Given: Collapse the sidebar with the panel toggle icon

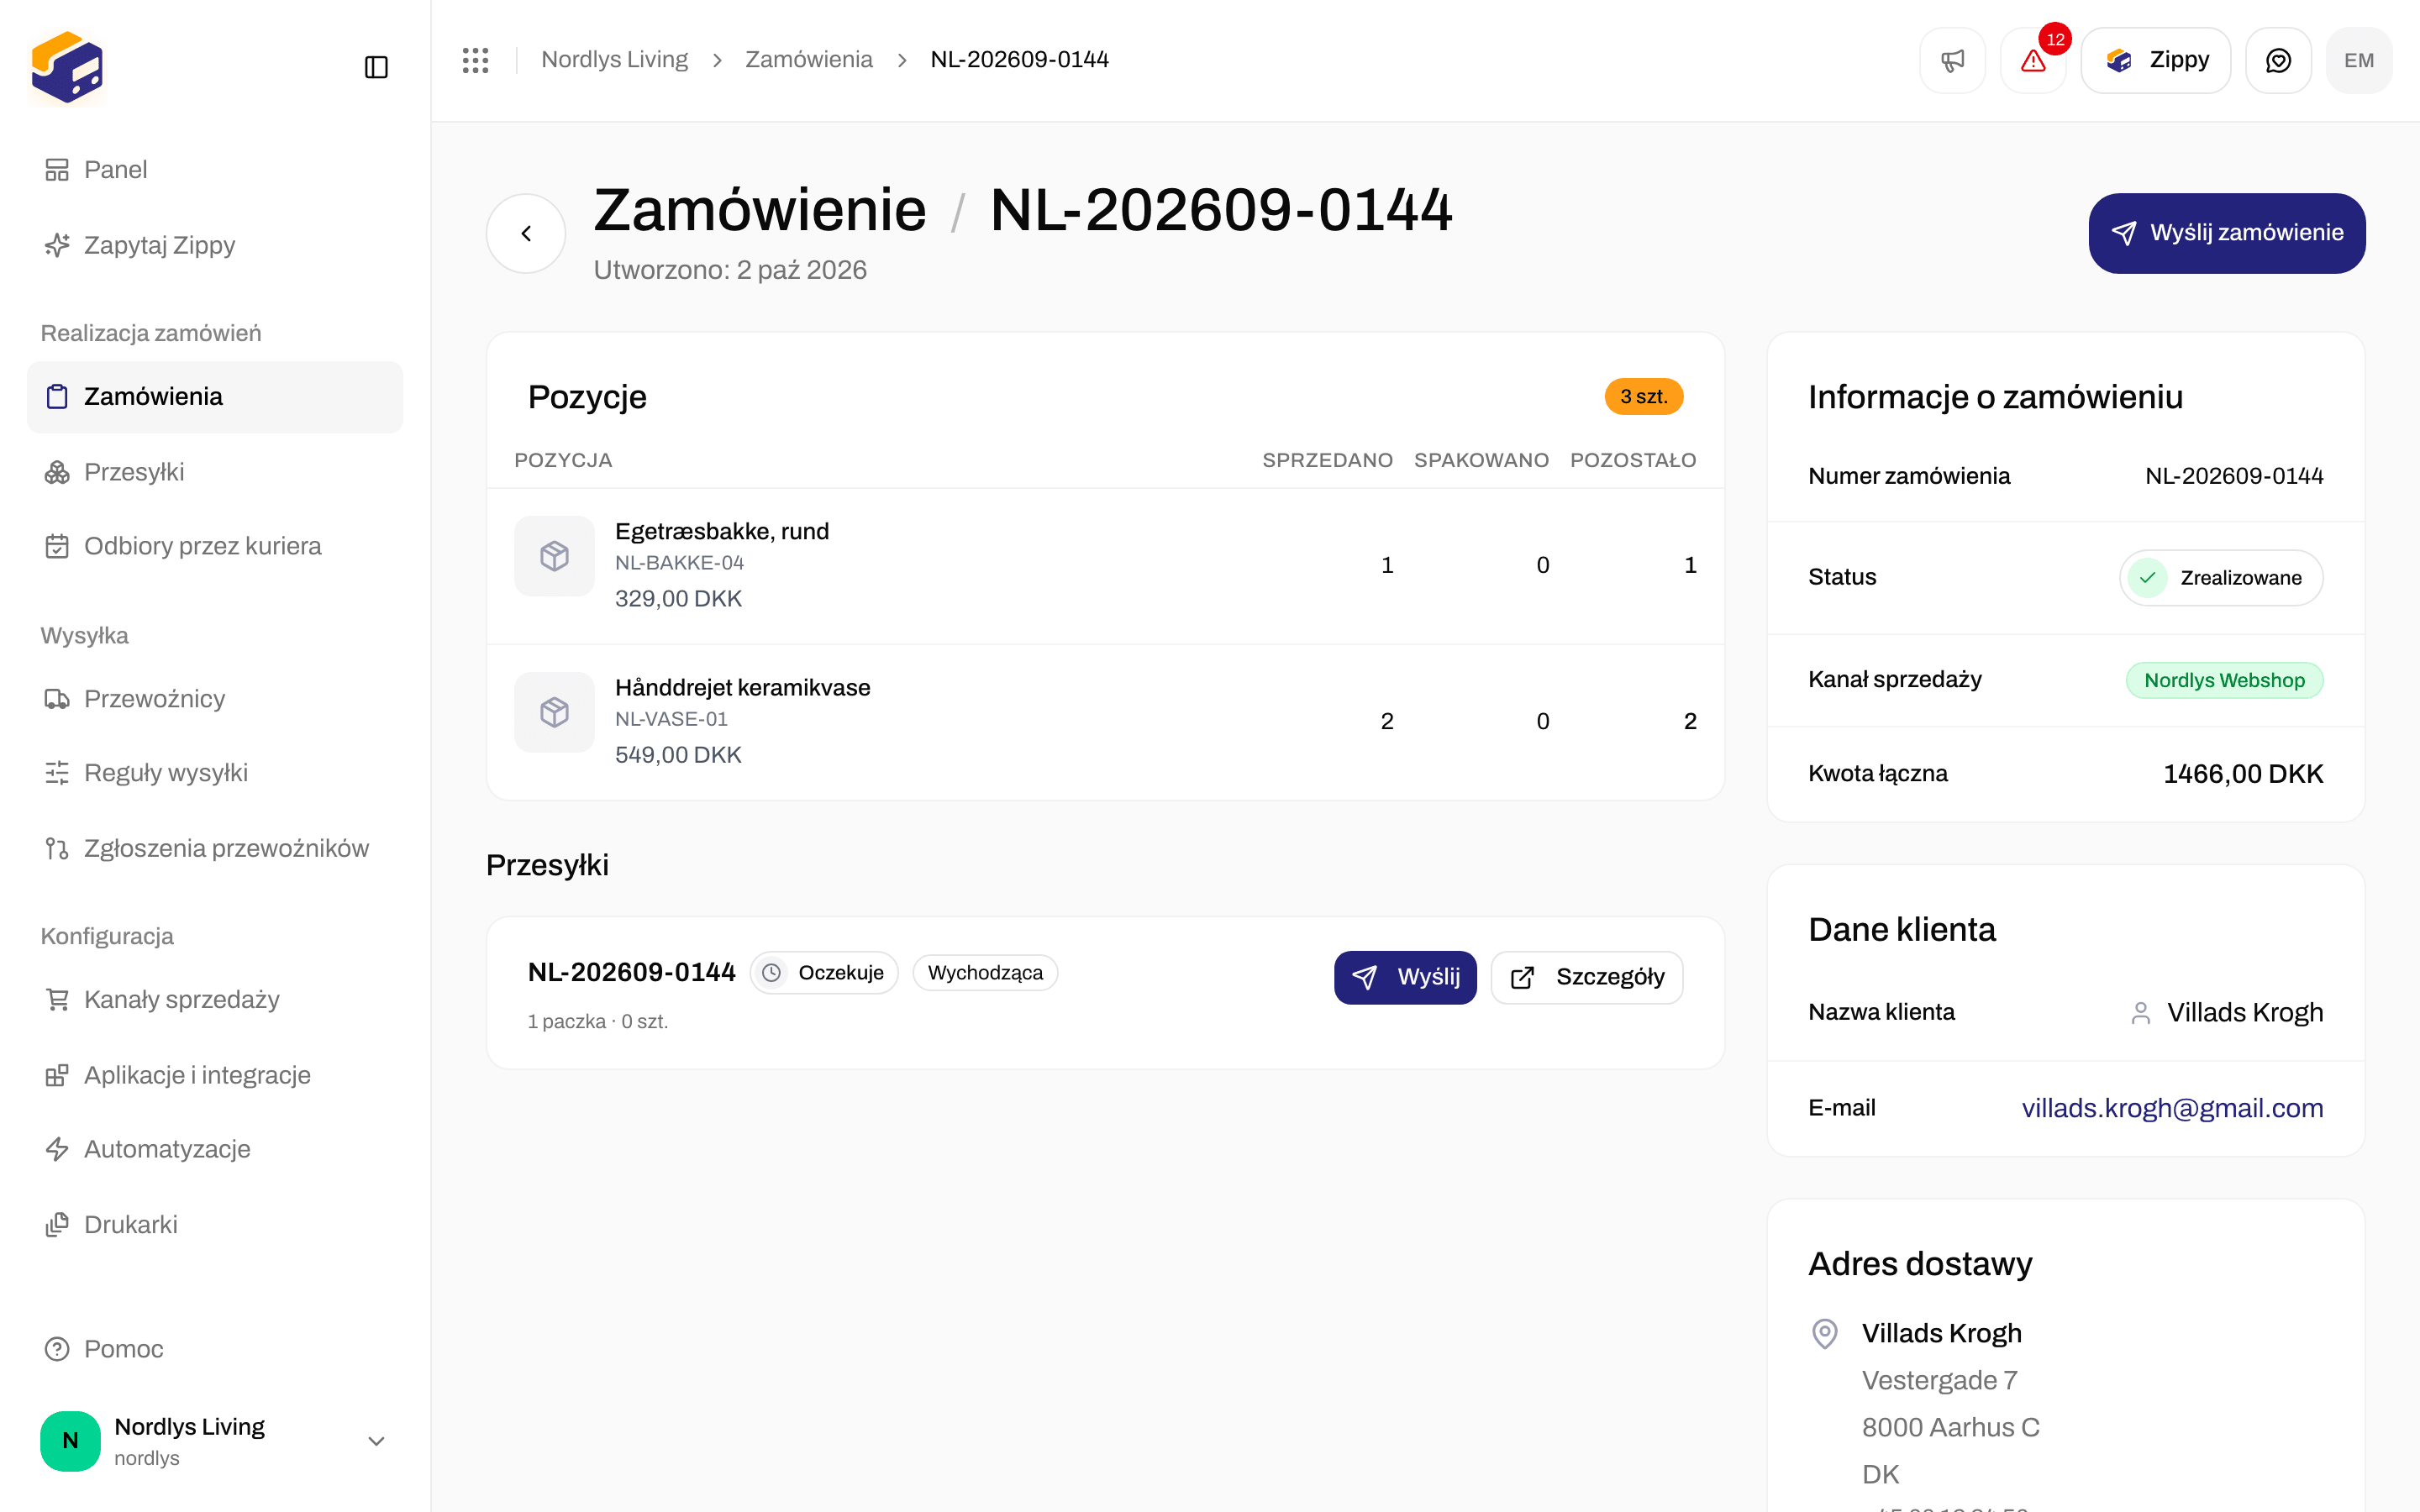Looking at the screenshot, I should [x=376, y=67].
